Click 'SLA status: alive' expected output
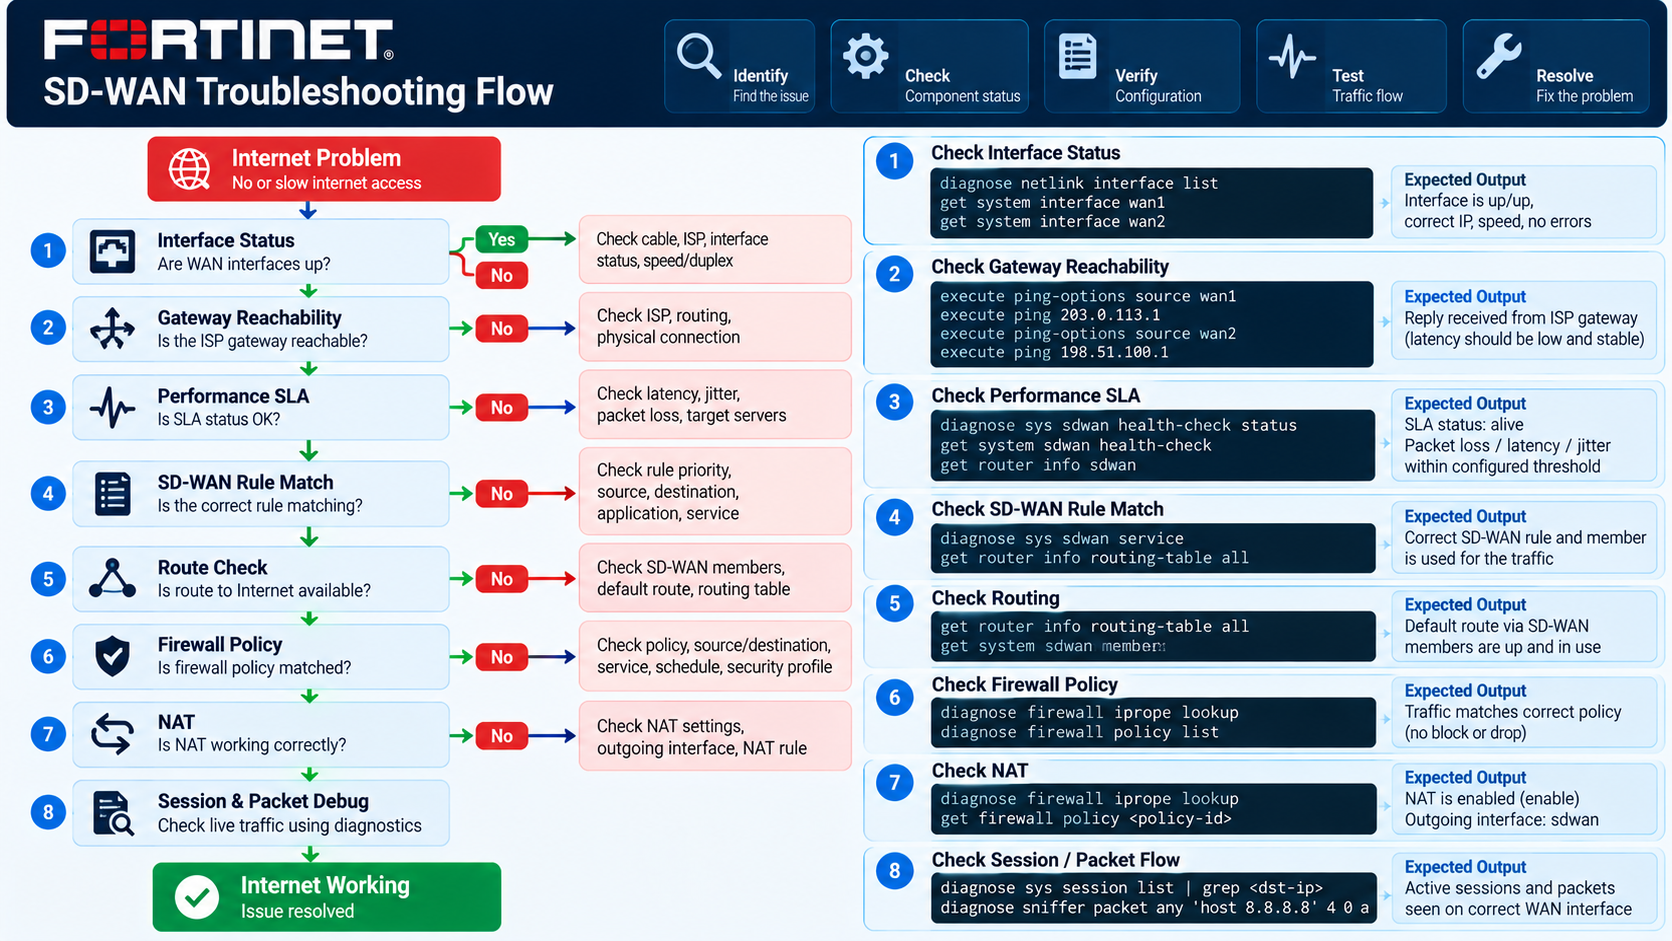This screenshot has width=1672, height=941. coord(1464,424)
